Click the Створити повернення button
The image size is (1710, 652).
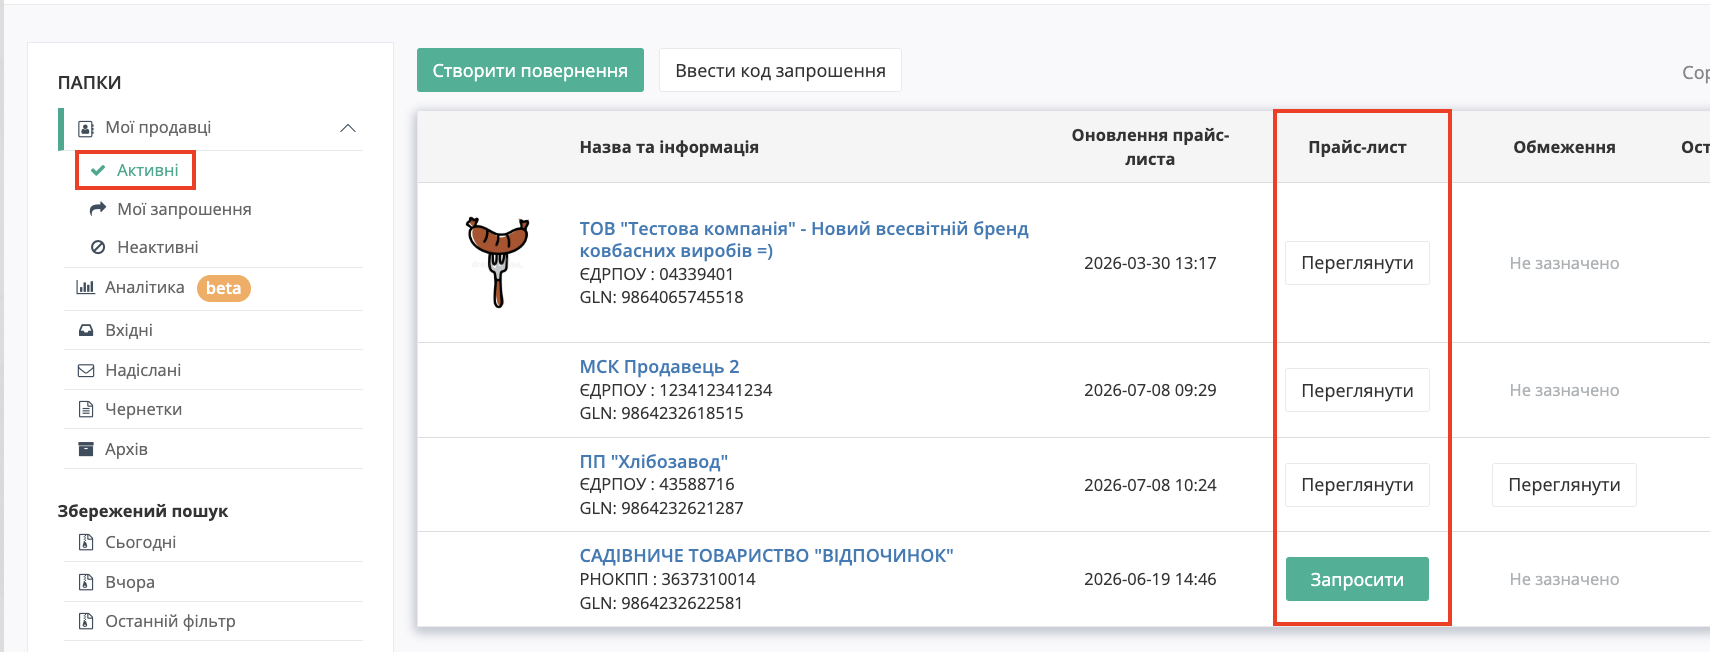tap(530, 70)
